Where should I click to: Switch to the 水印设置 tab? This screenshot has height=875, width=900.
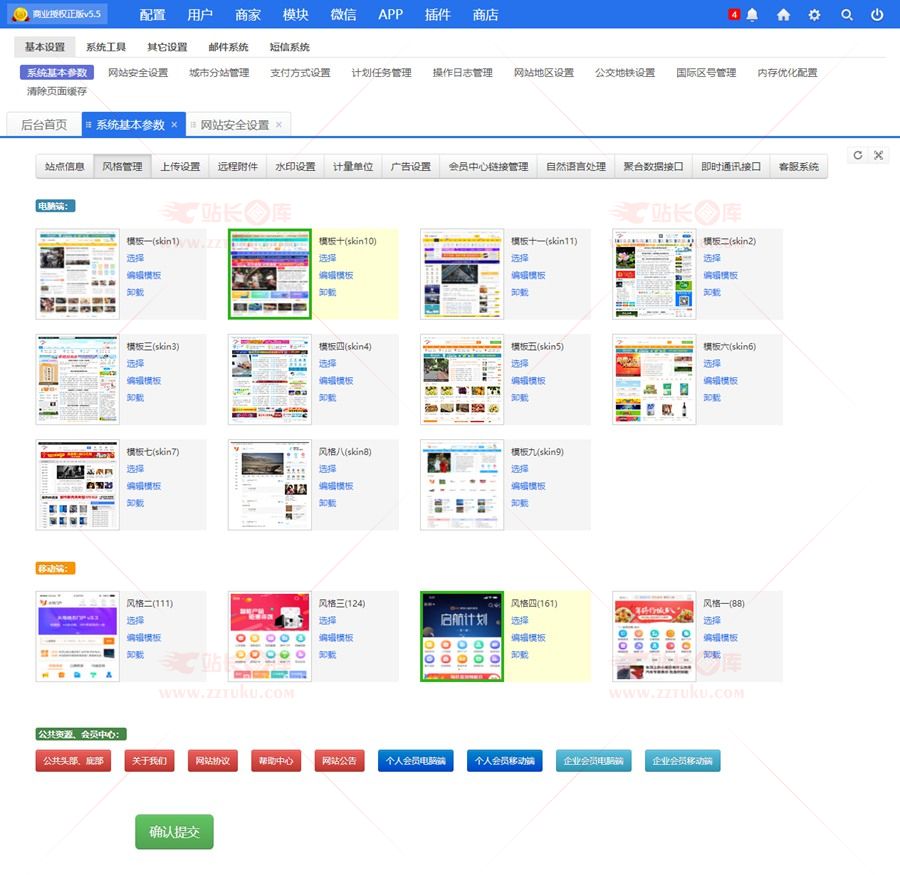coord(295,167)
